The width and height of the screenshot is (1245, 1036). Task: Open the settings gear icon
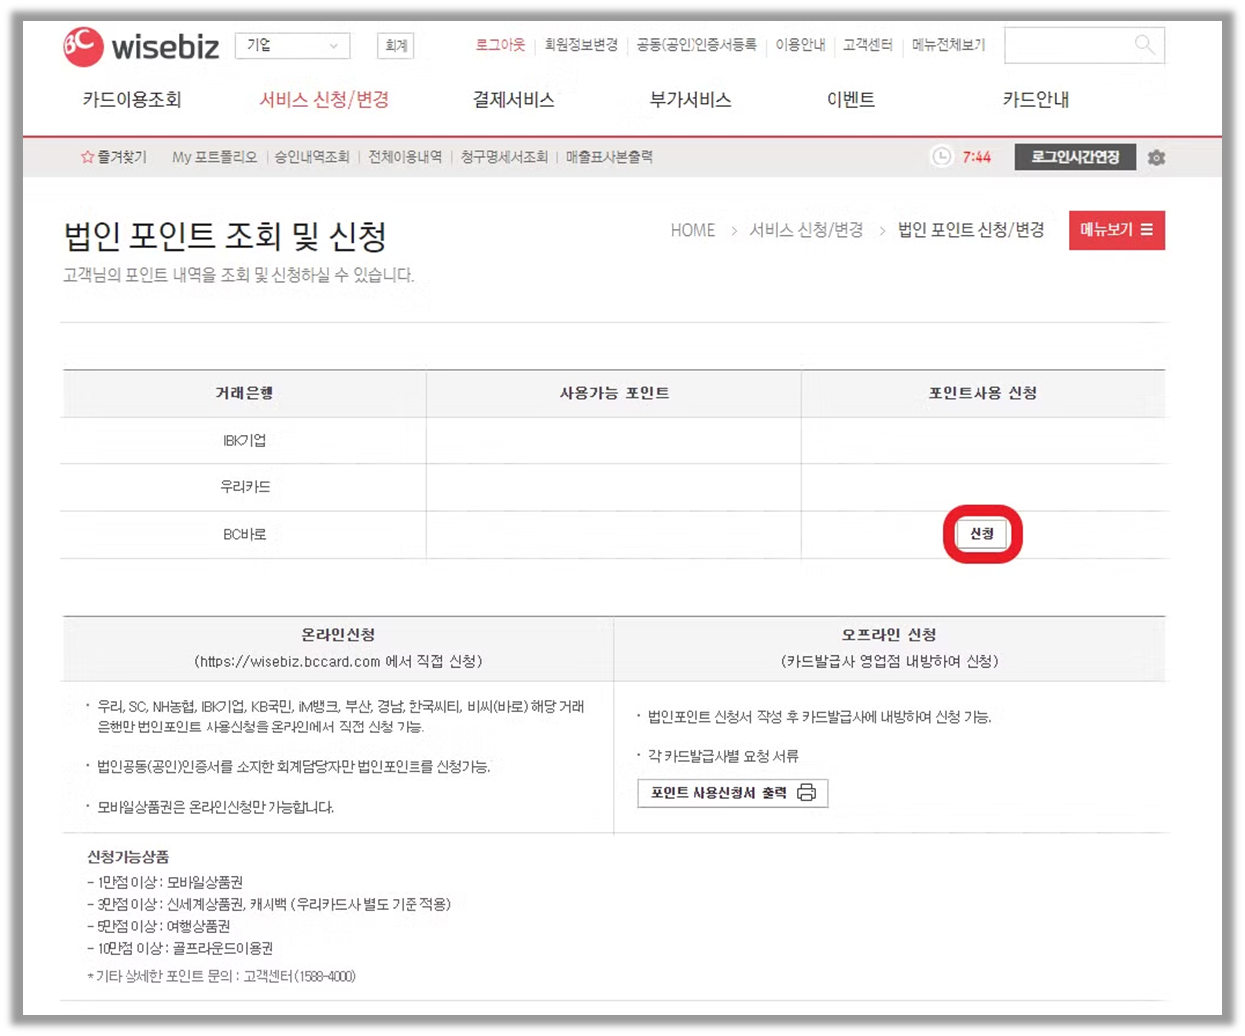1157,157
